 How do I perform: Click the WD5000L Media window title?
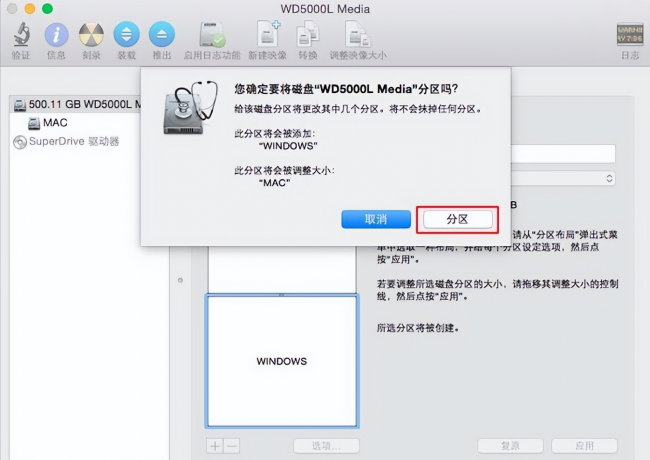pyautogui.click(x=325, y=9)
